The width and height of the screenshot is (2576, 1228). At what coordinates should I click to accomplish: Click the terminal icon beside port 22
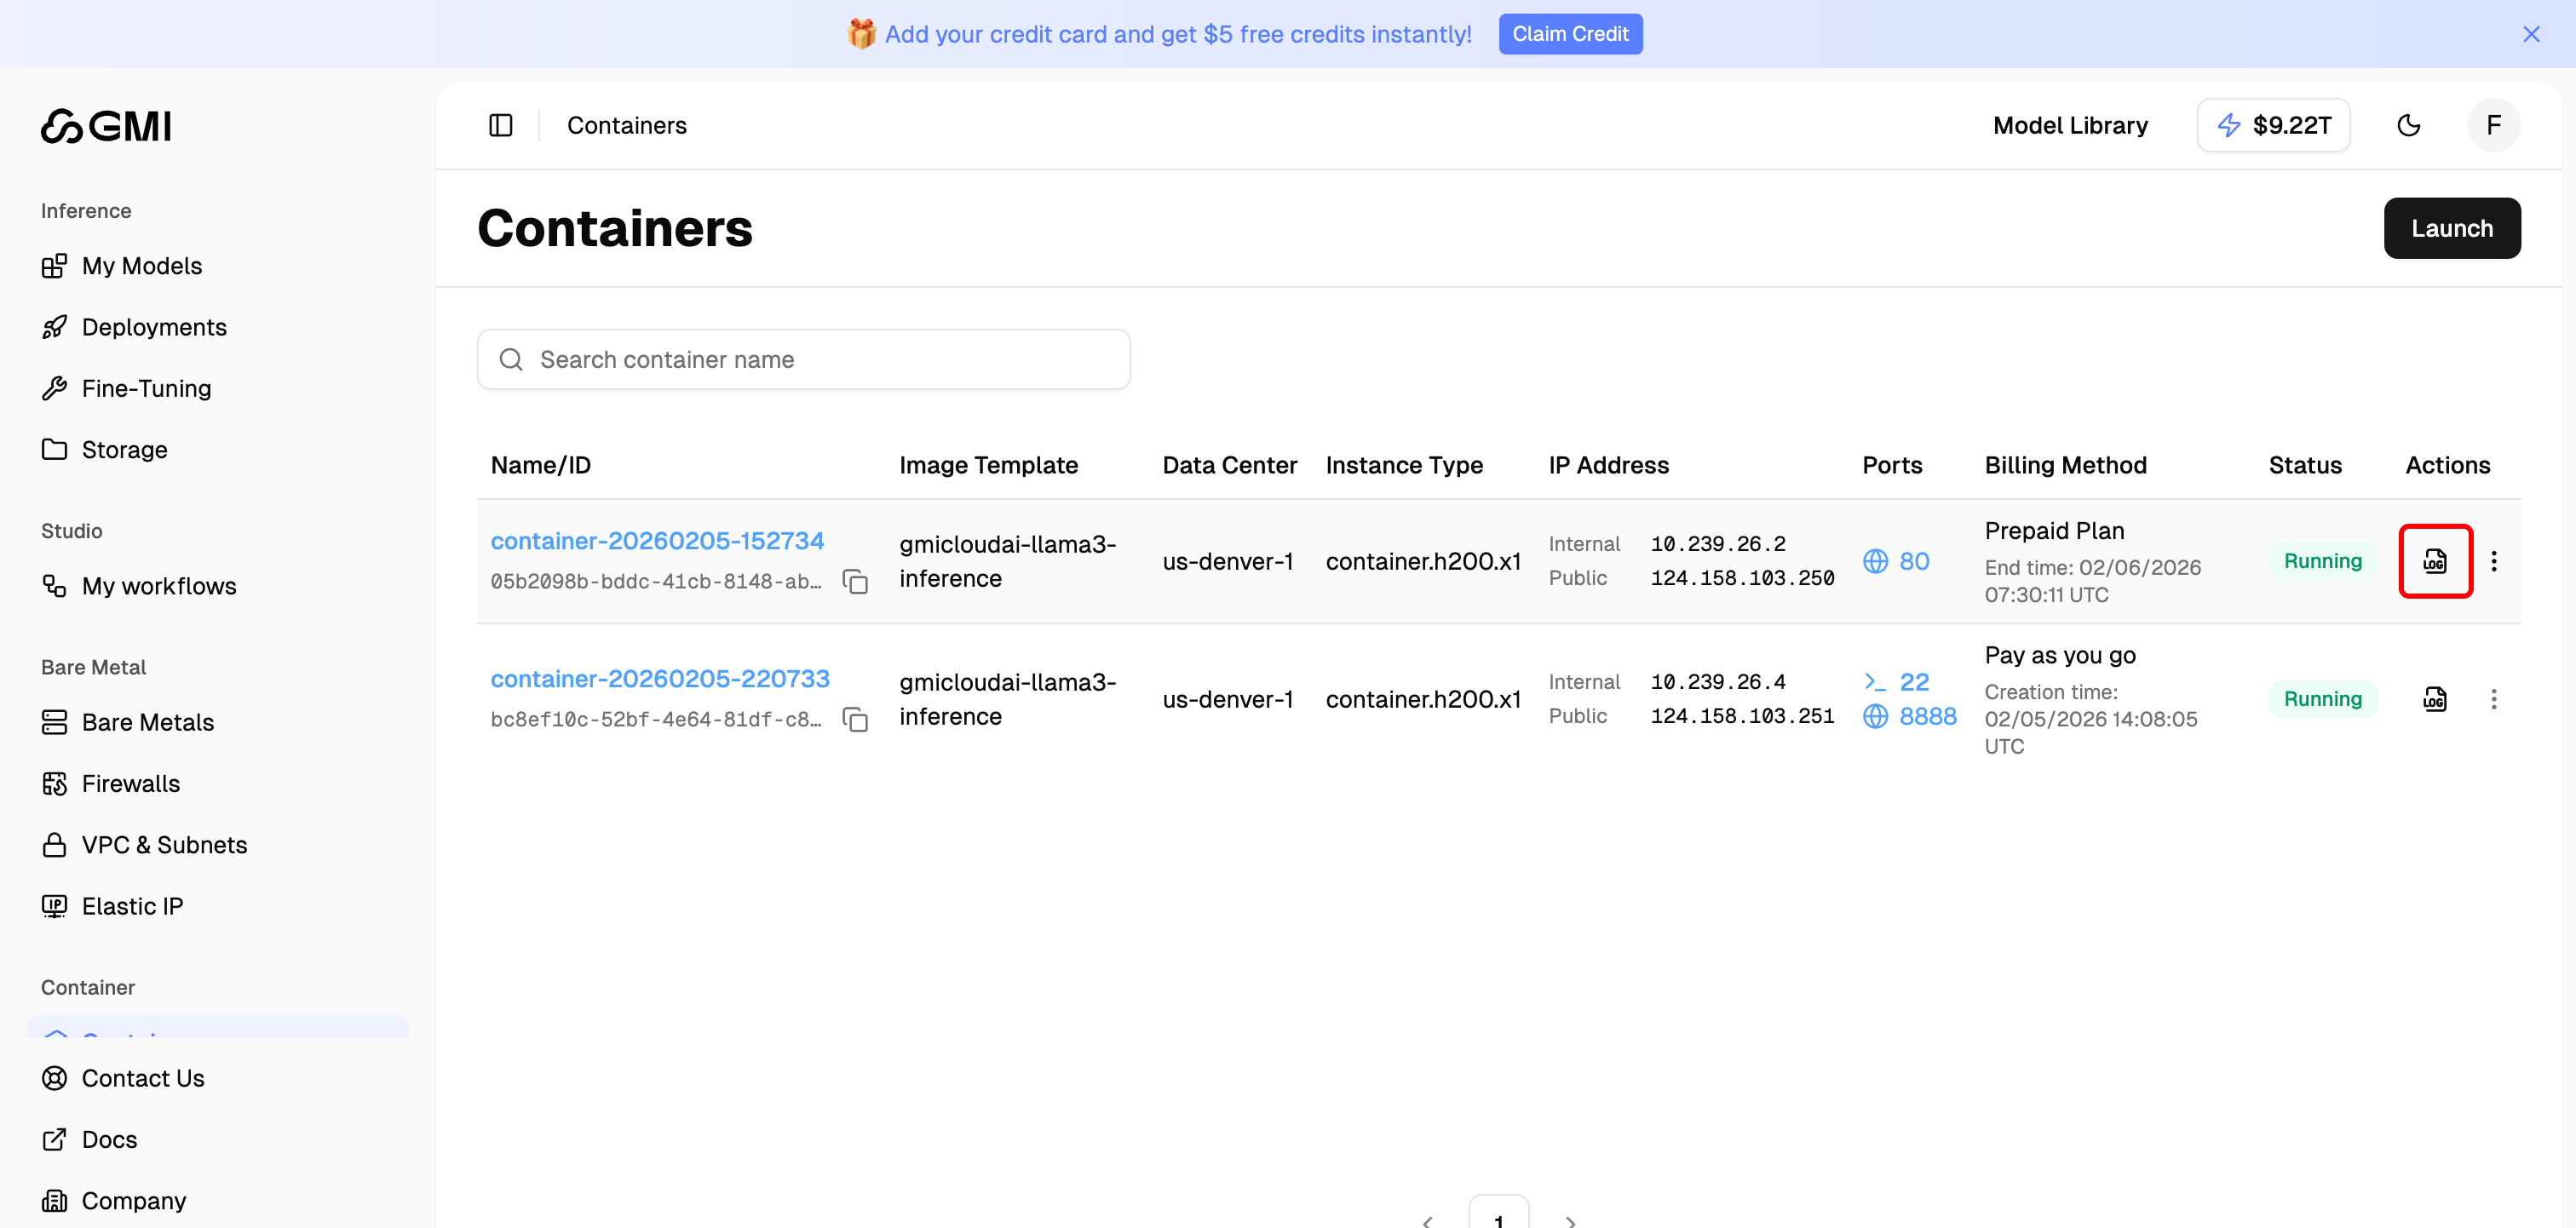pos(1874,681)
